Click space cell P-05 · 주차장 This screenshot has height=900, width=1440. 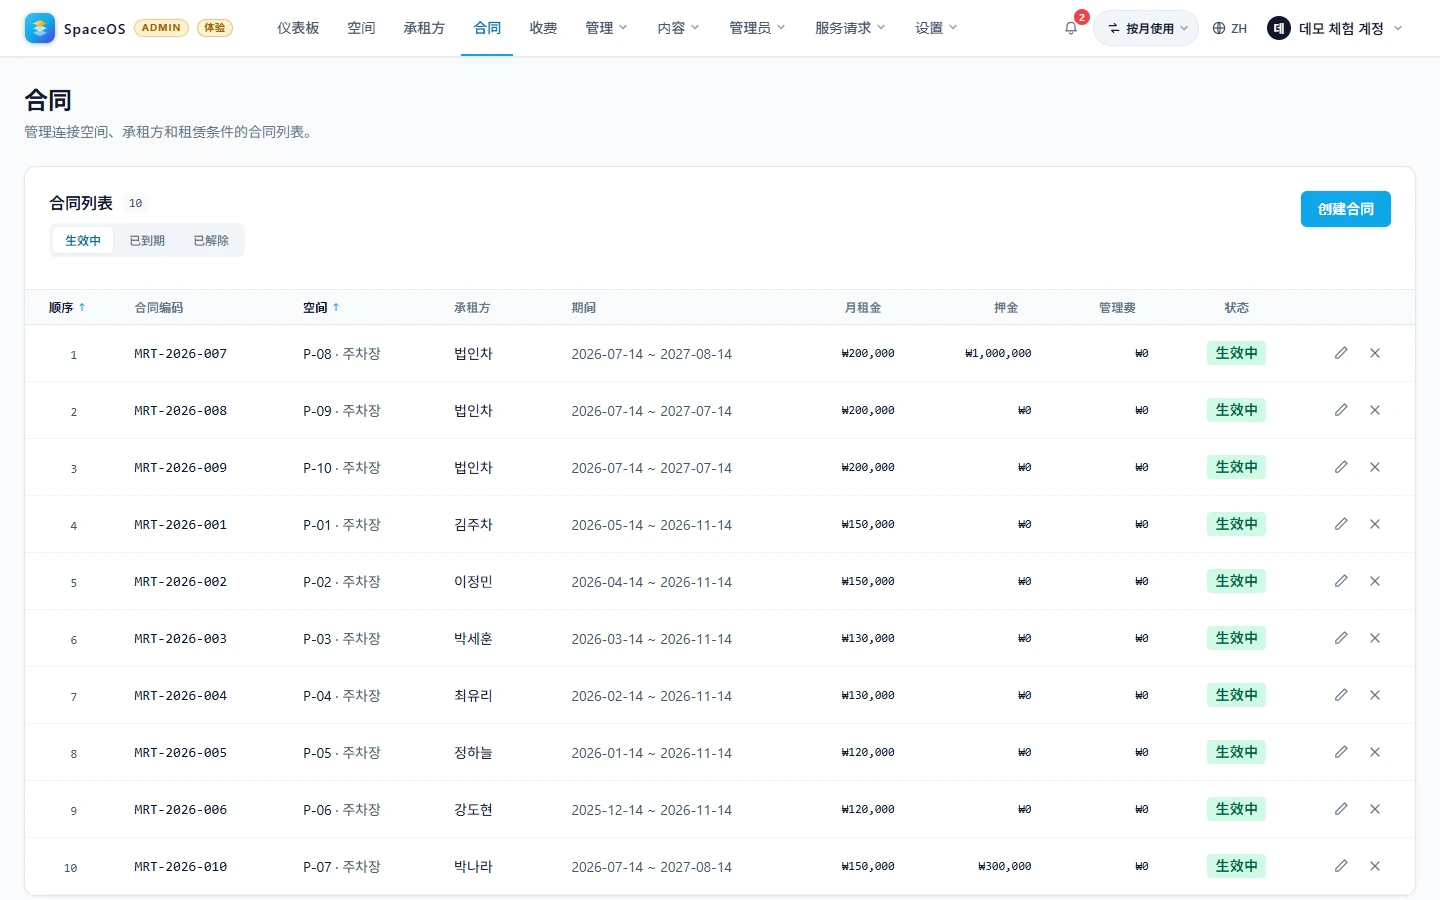[x=342, y=753]
